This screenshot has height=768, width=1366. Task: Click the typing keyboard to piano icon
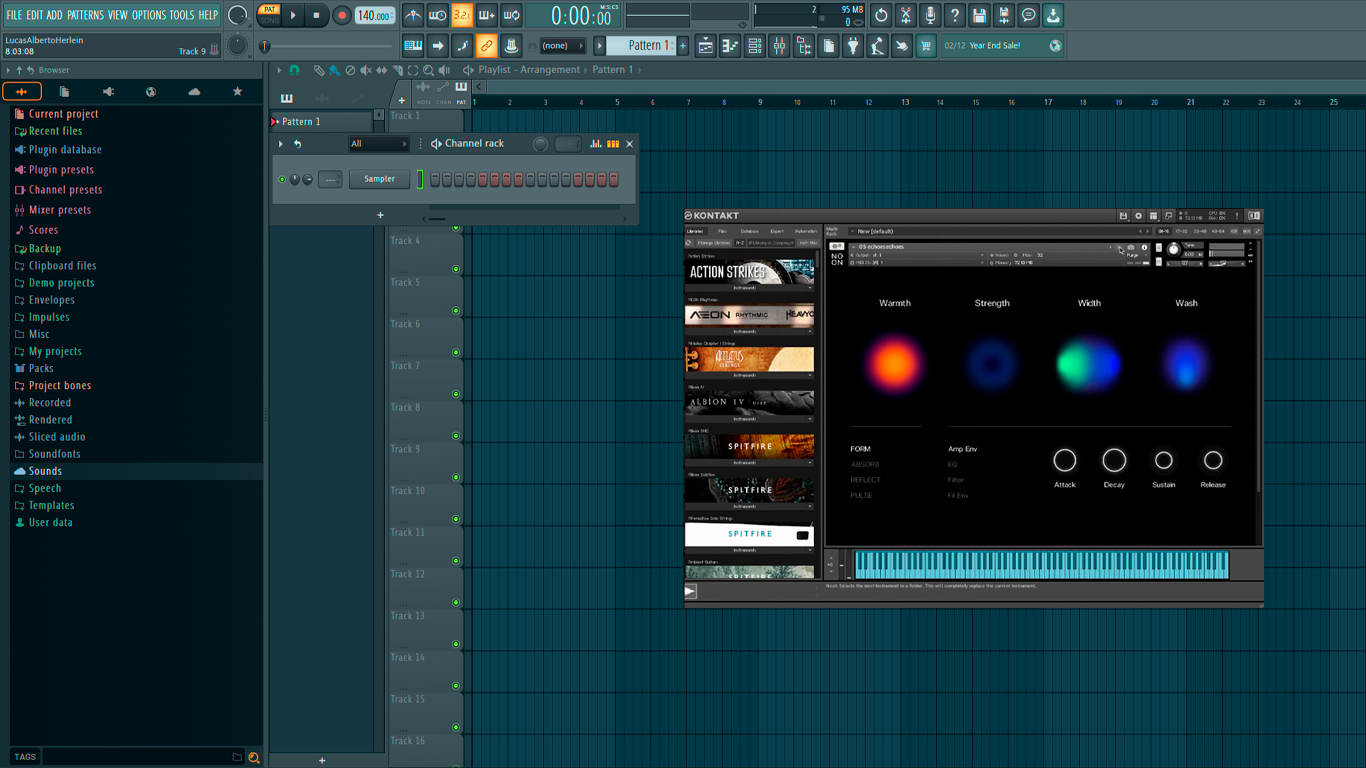[413, 46]
